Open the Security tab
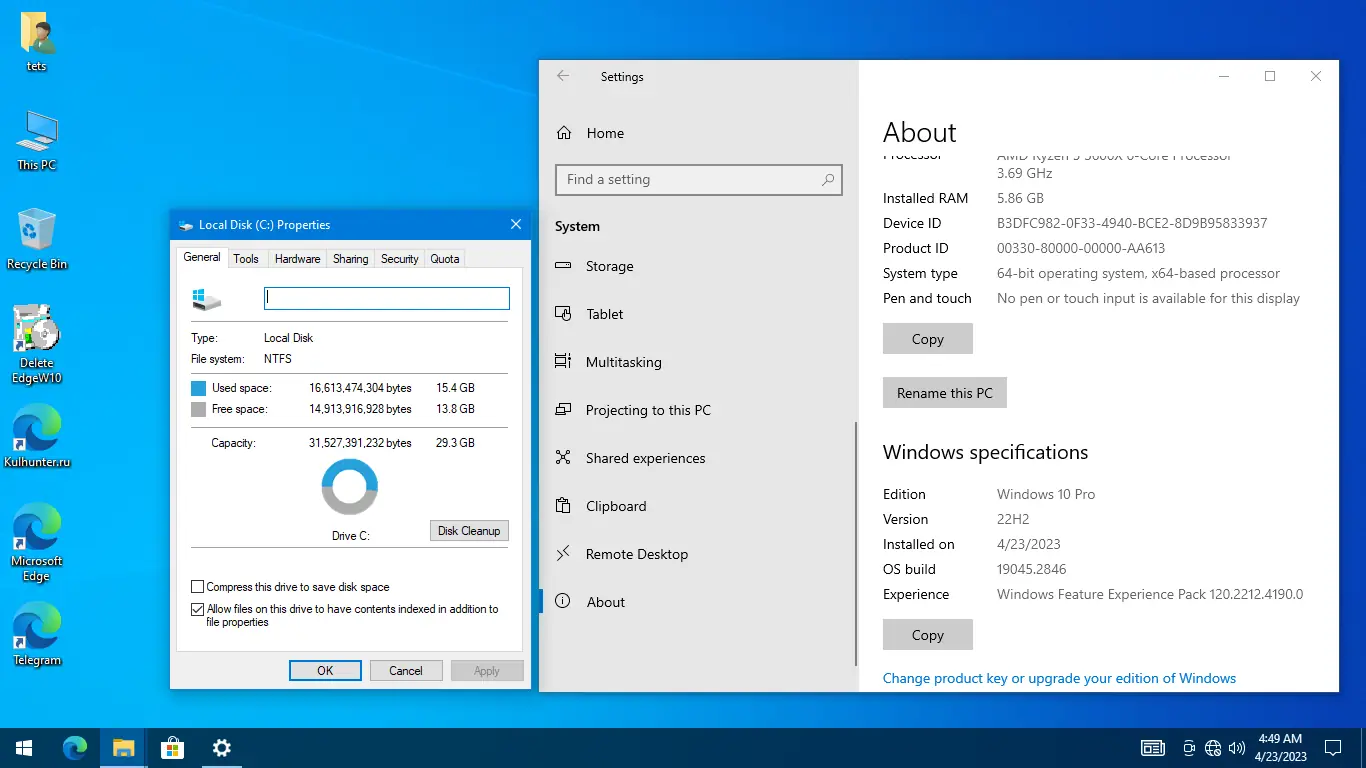 (400, 259)
